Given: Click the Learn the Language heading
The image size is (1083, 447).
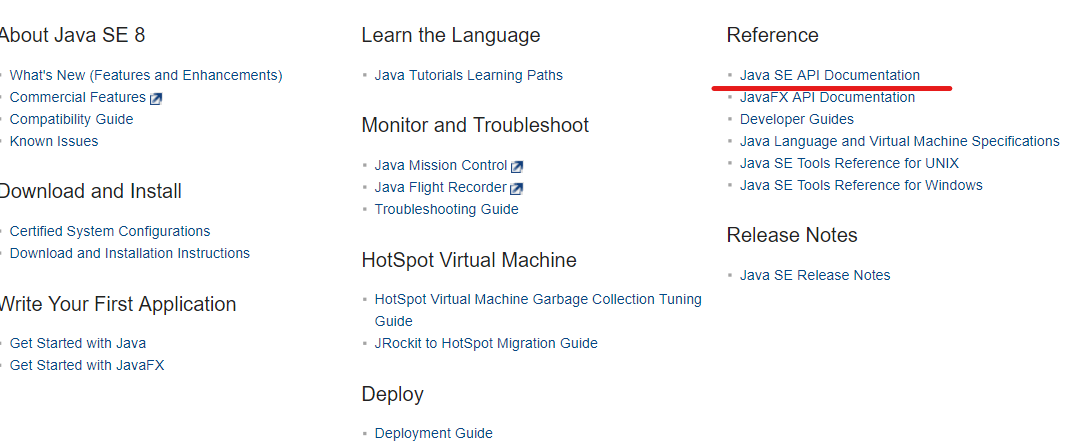Looking at the screenshot, I should 451,35.
